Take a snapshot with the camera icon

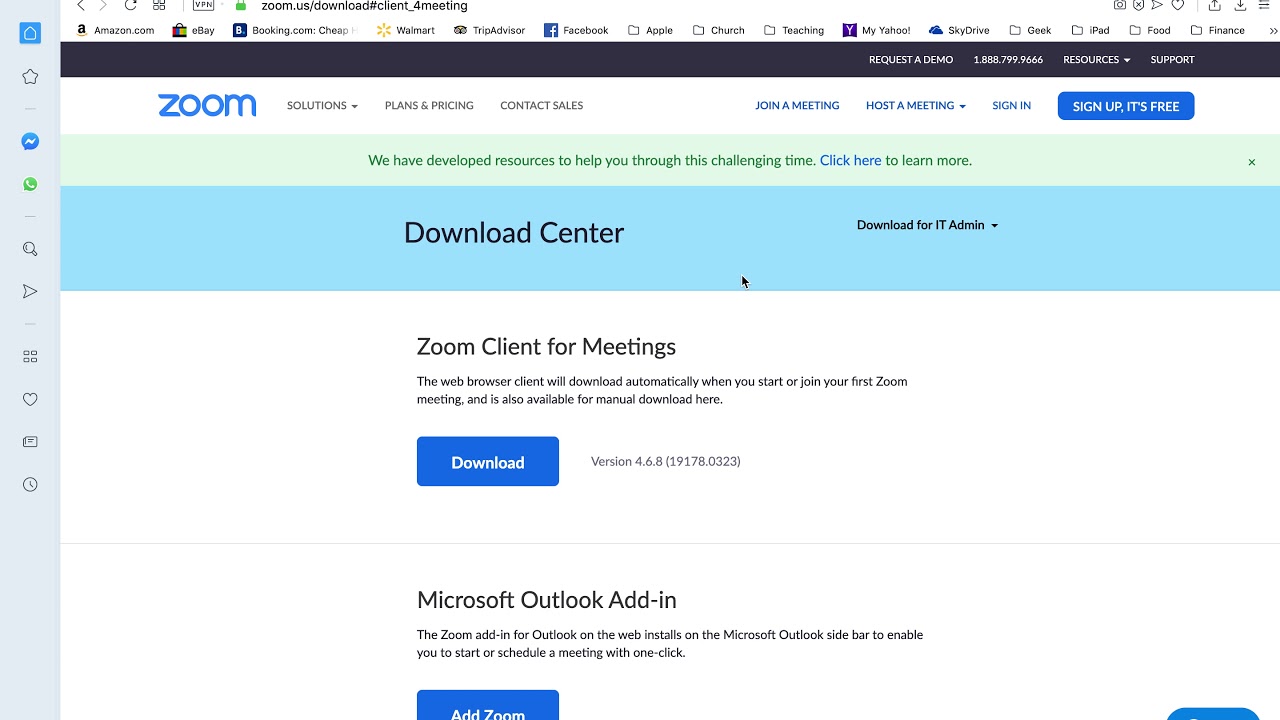(1120, 5)
